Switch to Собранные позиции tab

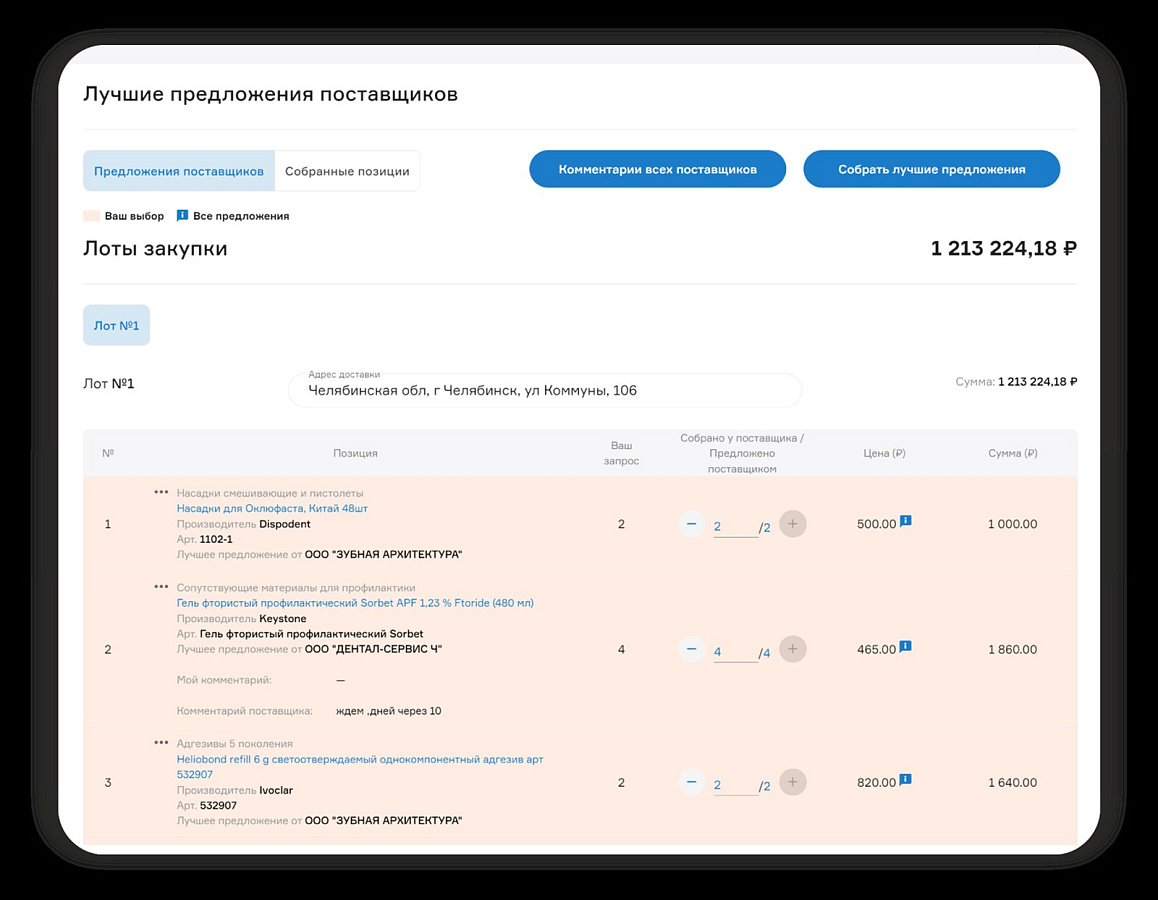pos(347,171)
